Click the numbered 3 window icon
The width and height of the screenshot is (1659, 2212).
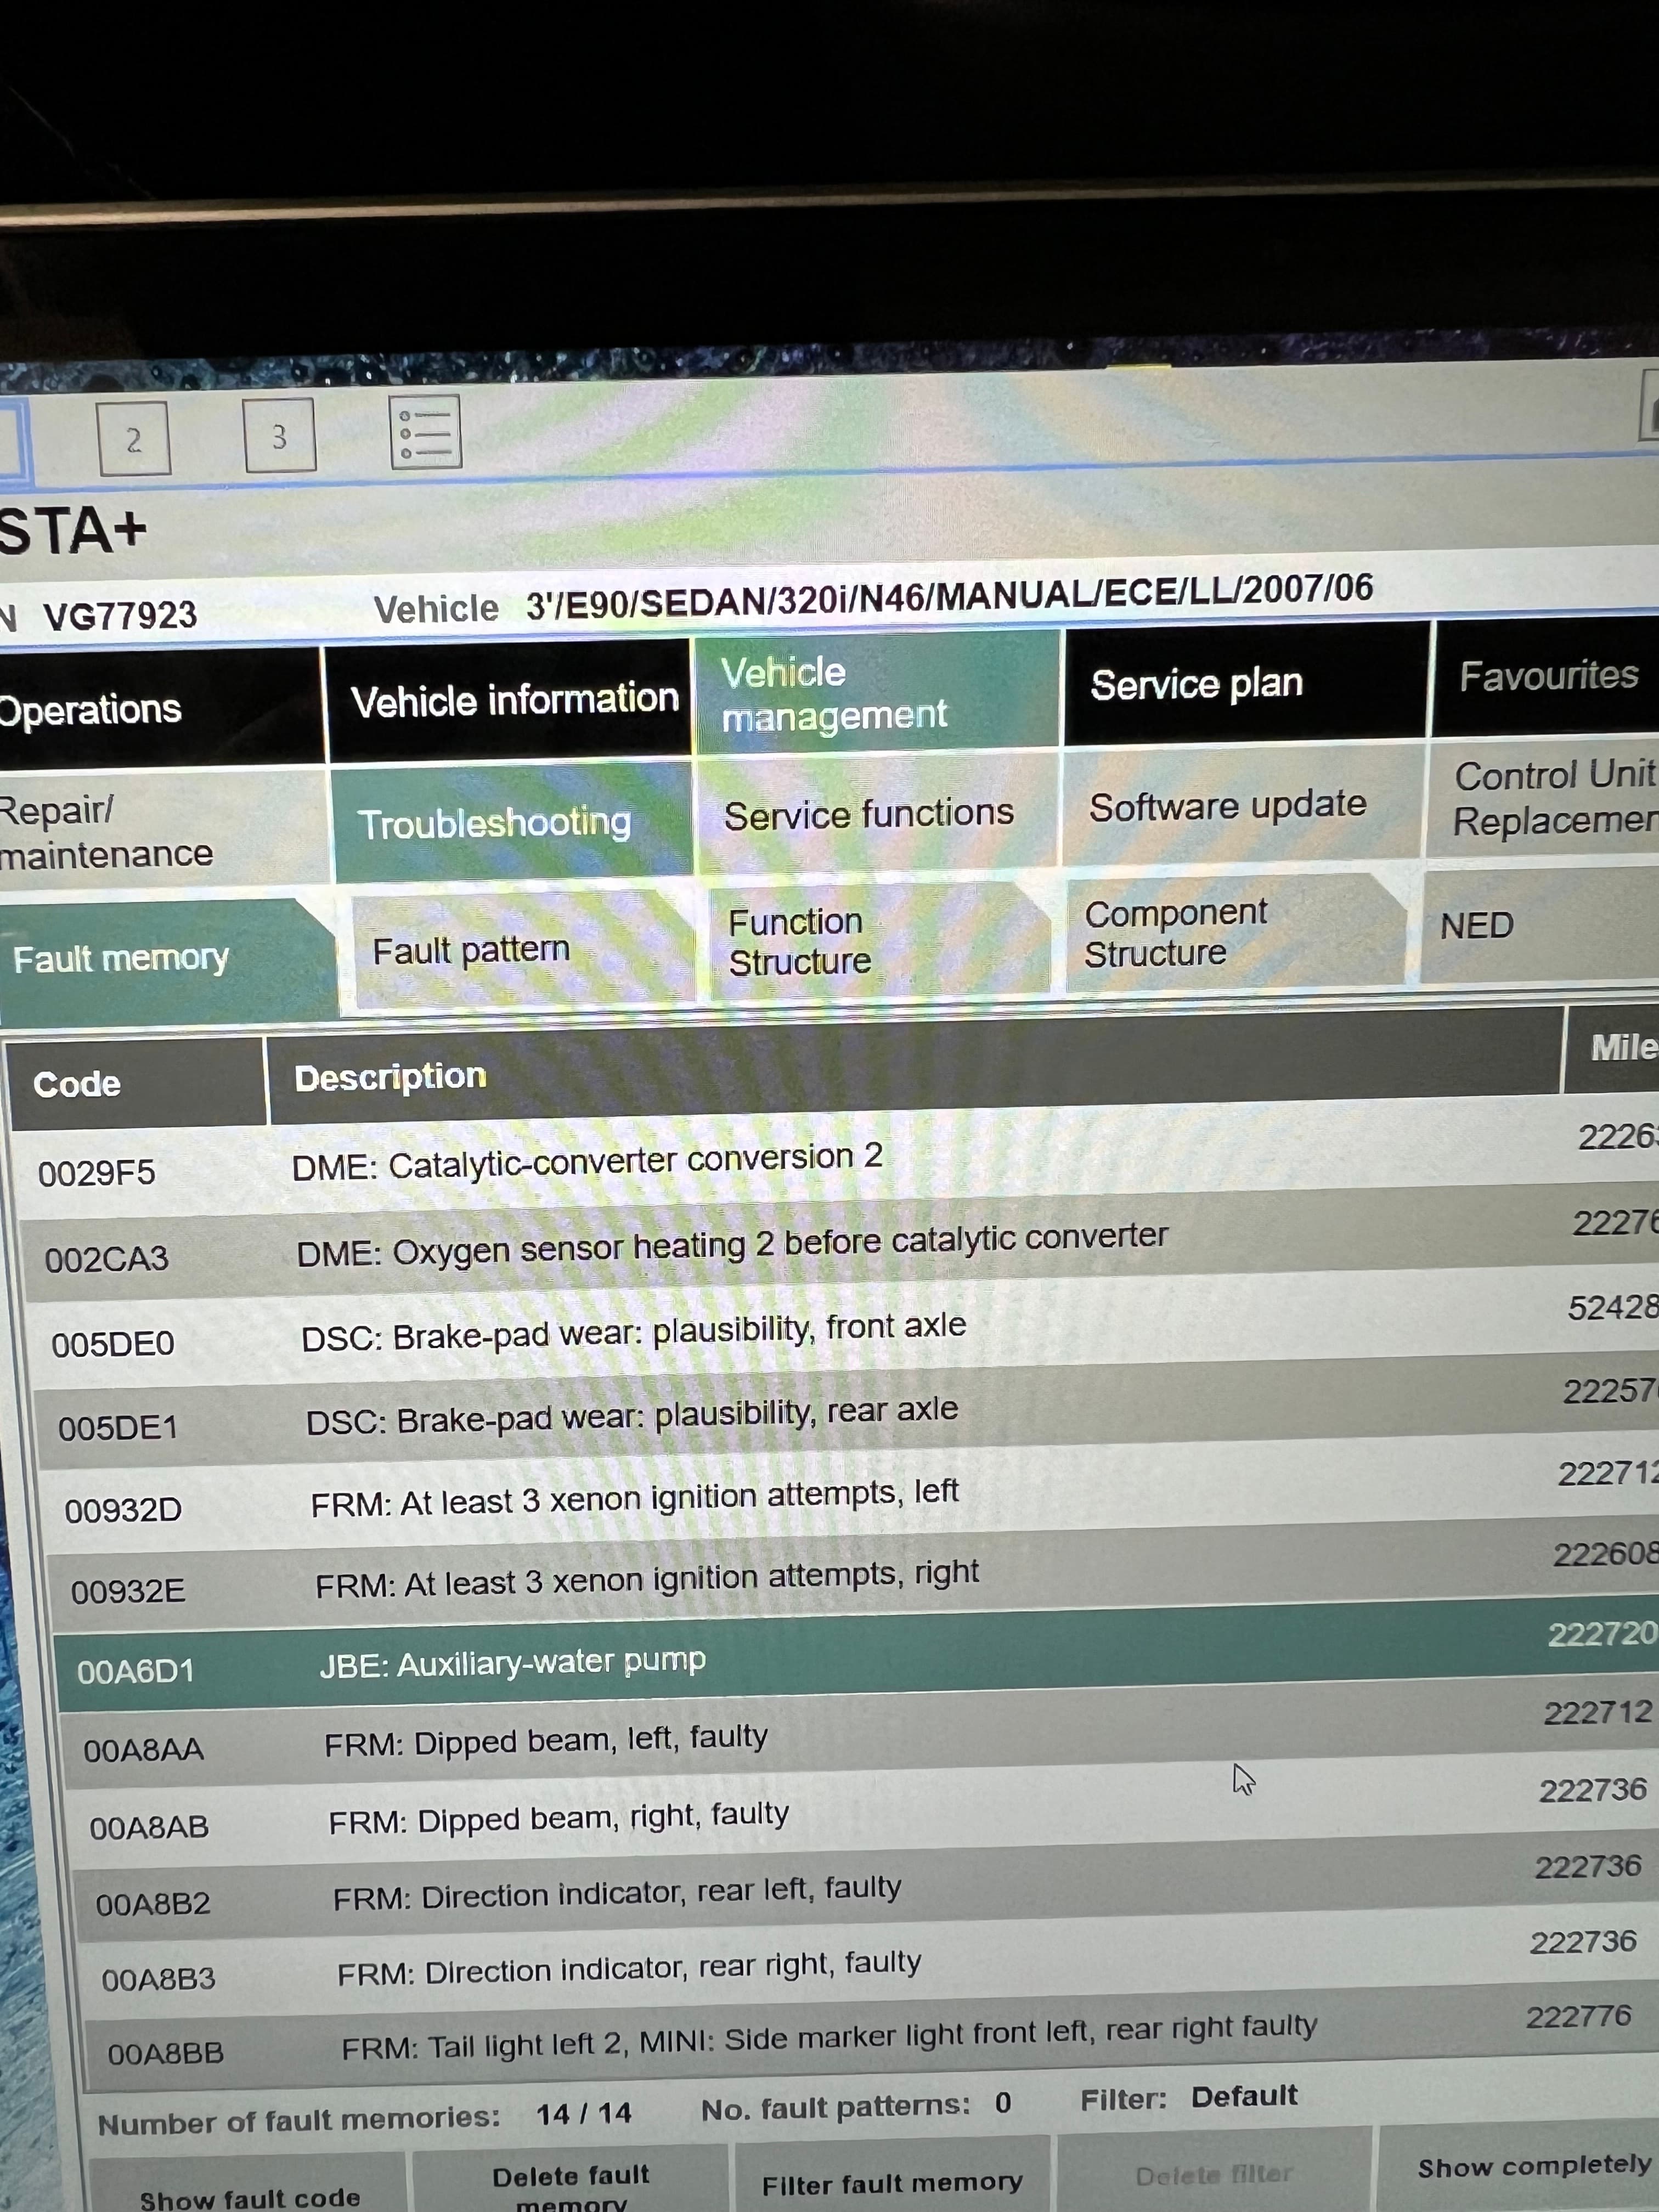coord(279,435)
